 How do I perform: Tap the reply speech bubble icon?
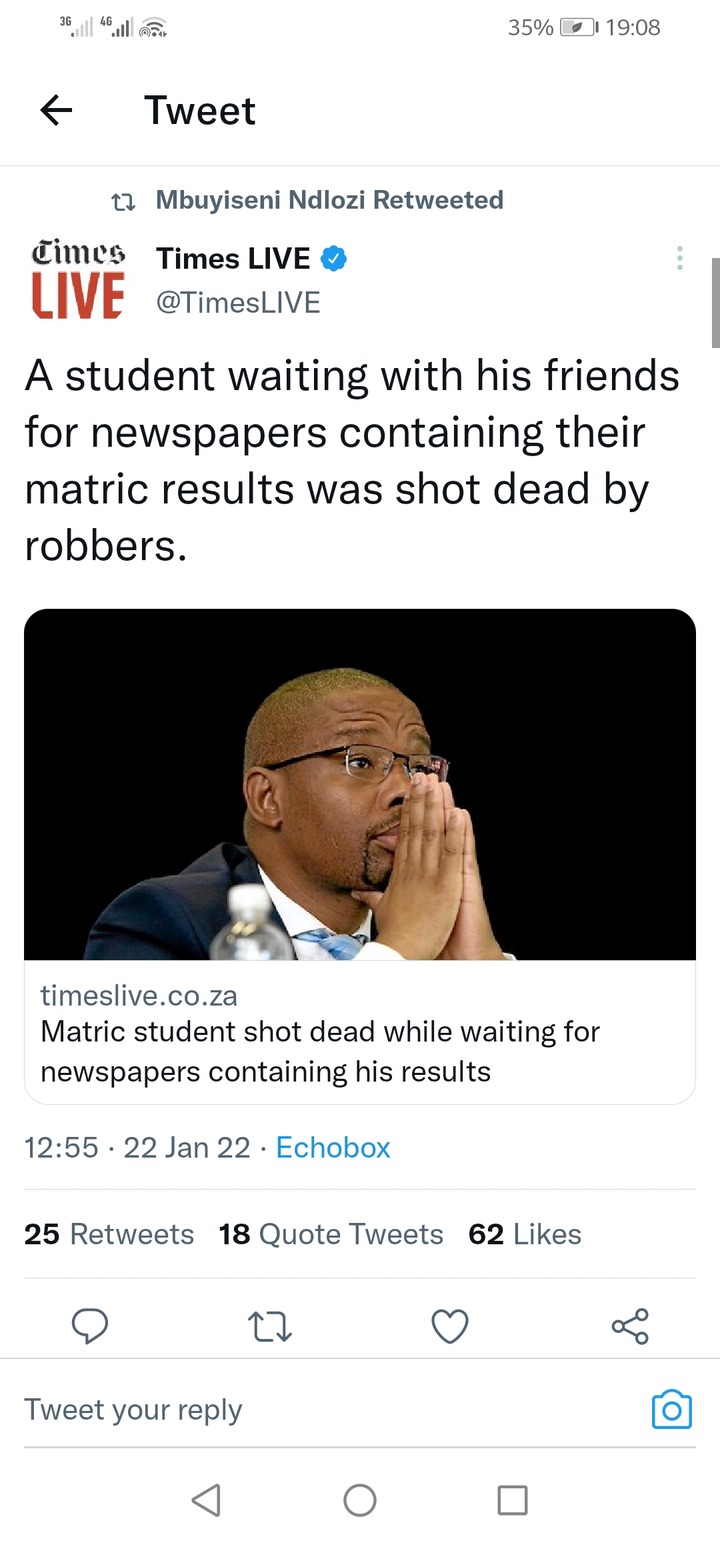click(90, 1326)
